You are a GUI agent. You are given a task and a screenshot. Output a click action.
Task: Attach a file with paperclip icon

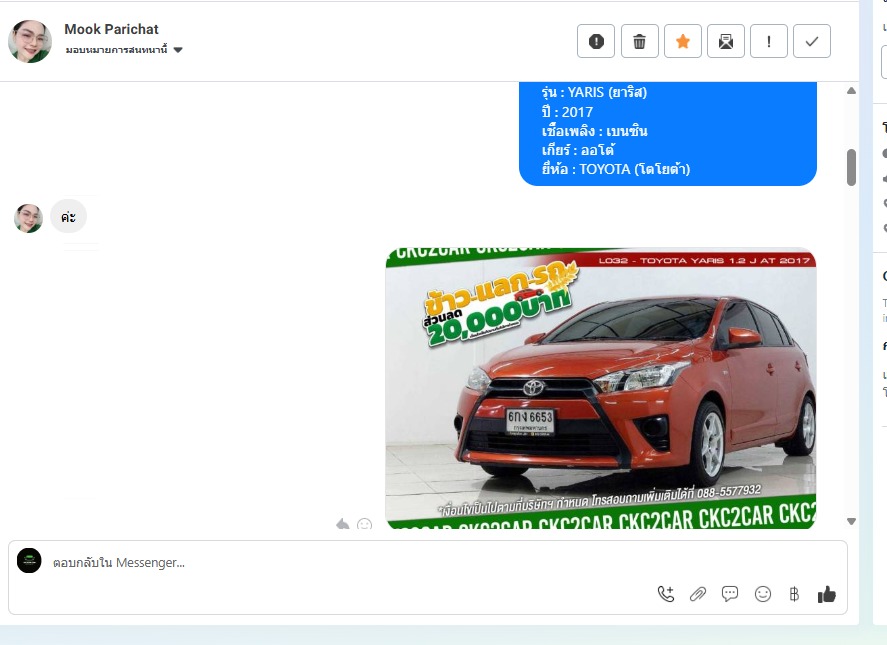(x=698, y=594)
